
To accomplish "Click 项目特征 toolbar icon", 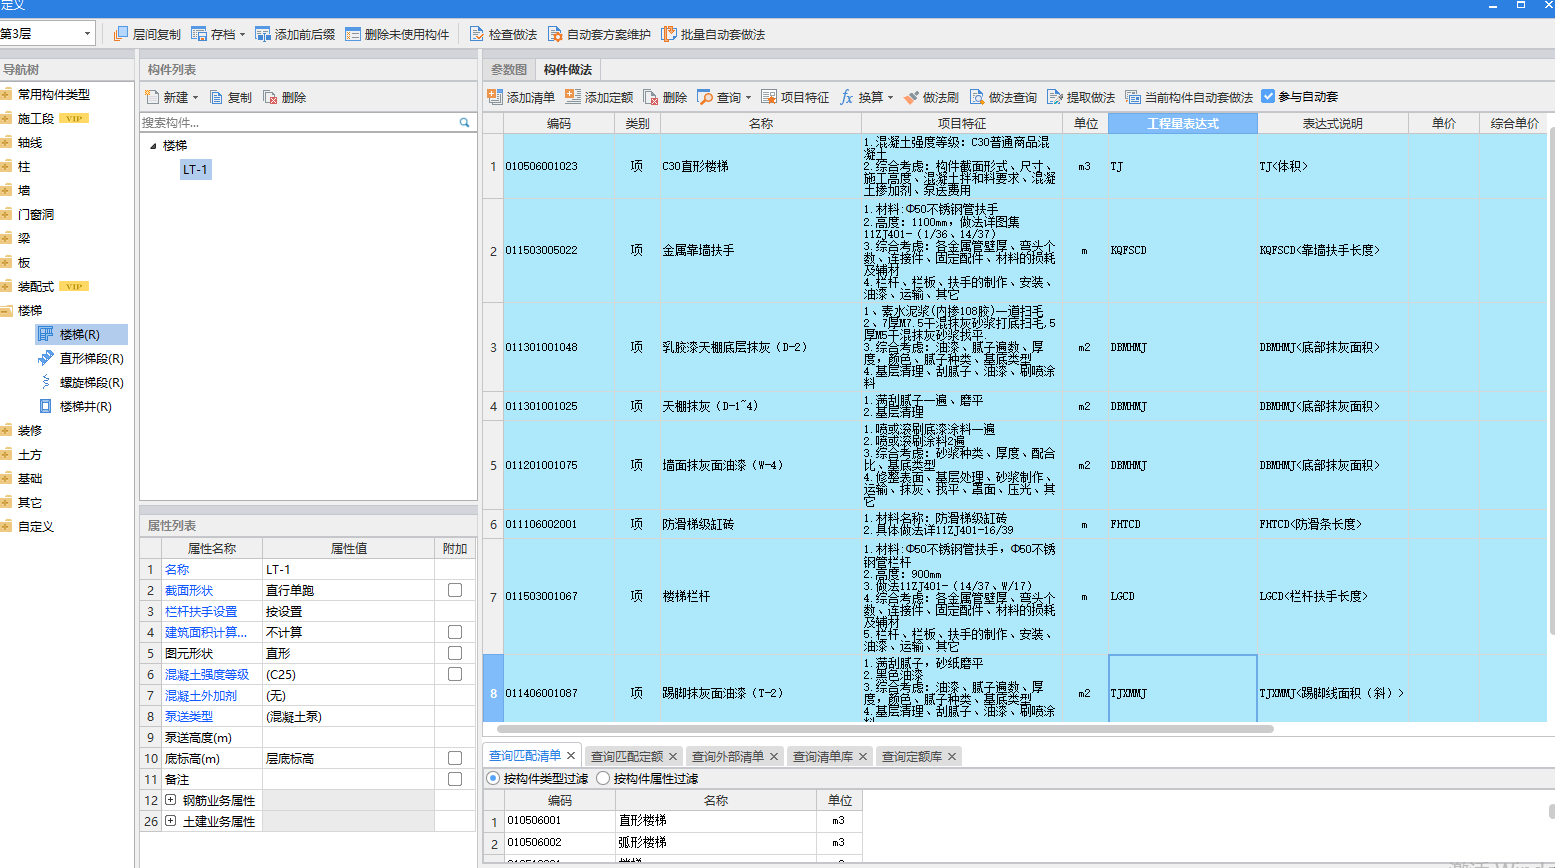I will 769,97.
